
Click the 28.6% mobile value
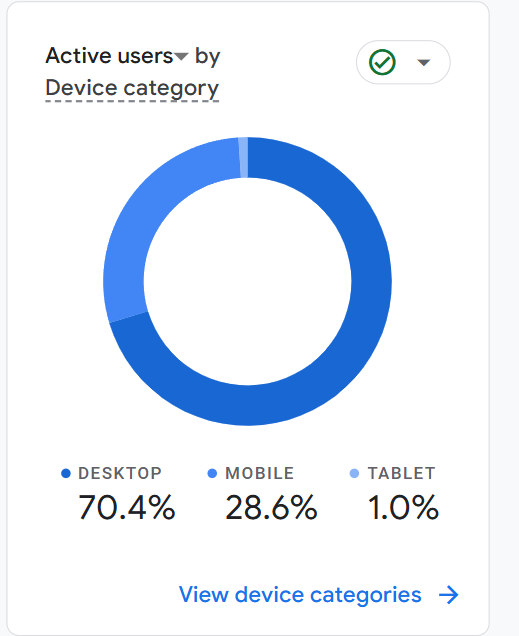click(x=271, y=507)
